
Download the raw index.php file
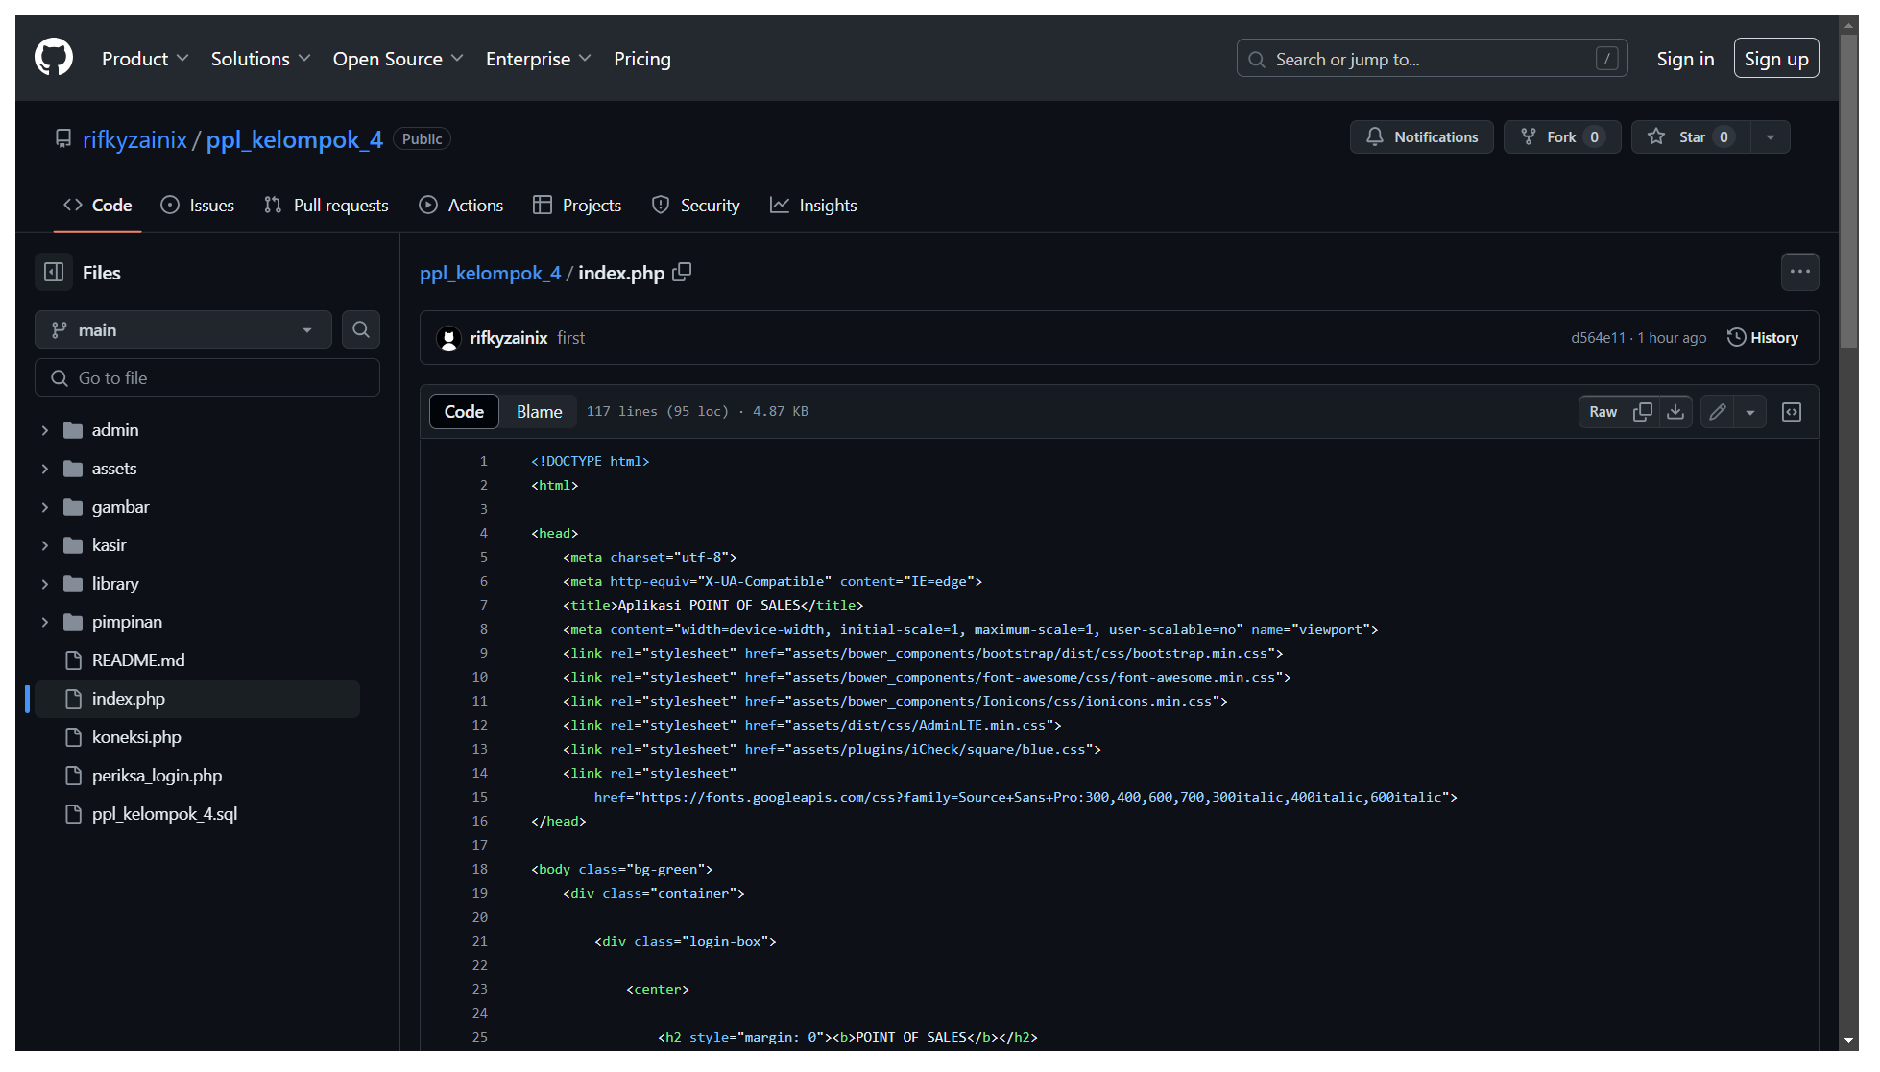pos(1676,412)
